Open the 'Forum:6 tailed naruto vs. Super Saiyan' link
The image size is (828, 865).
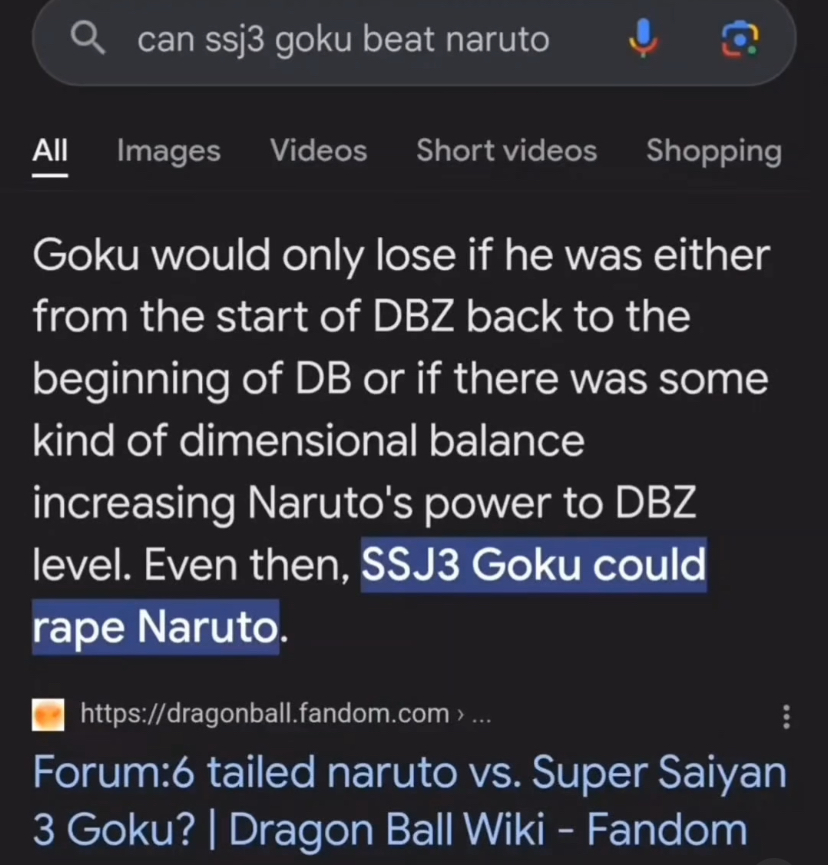410,773
